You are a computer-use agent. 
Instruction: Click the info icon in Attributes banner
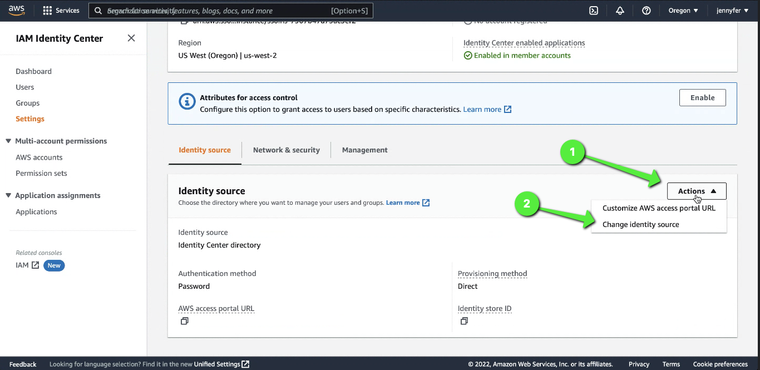(187, 102)
